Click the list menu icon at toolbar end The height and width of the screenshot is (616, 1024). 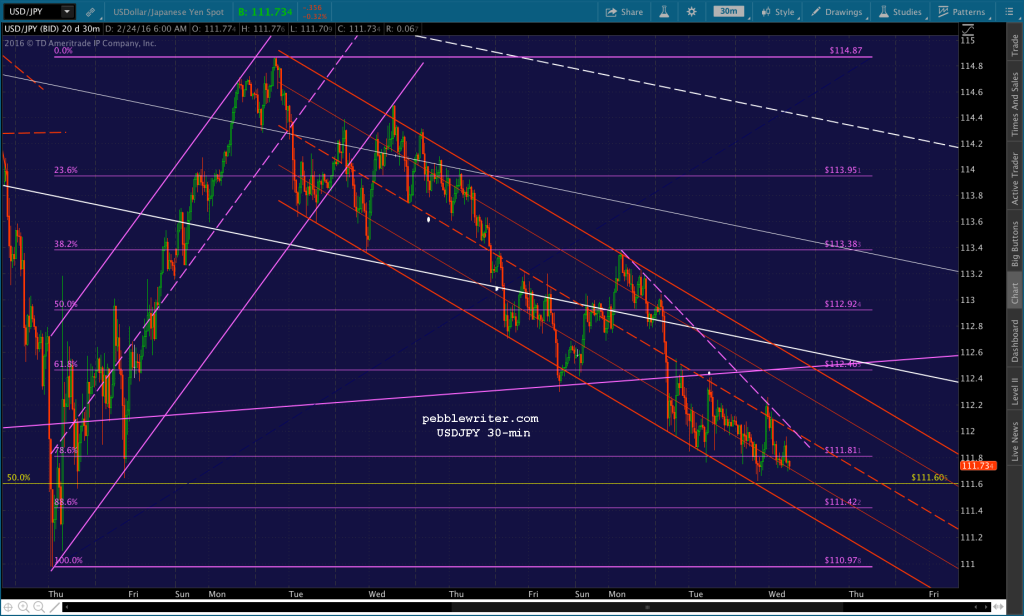pos(1009,12)
